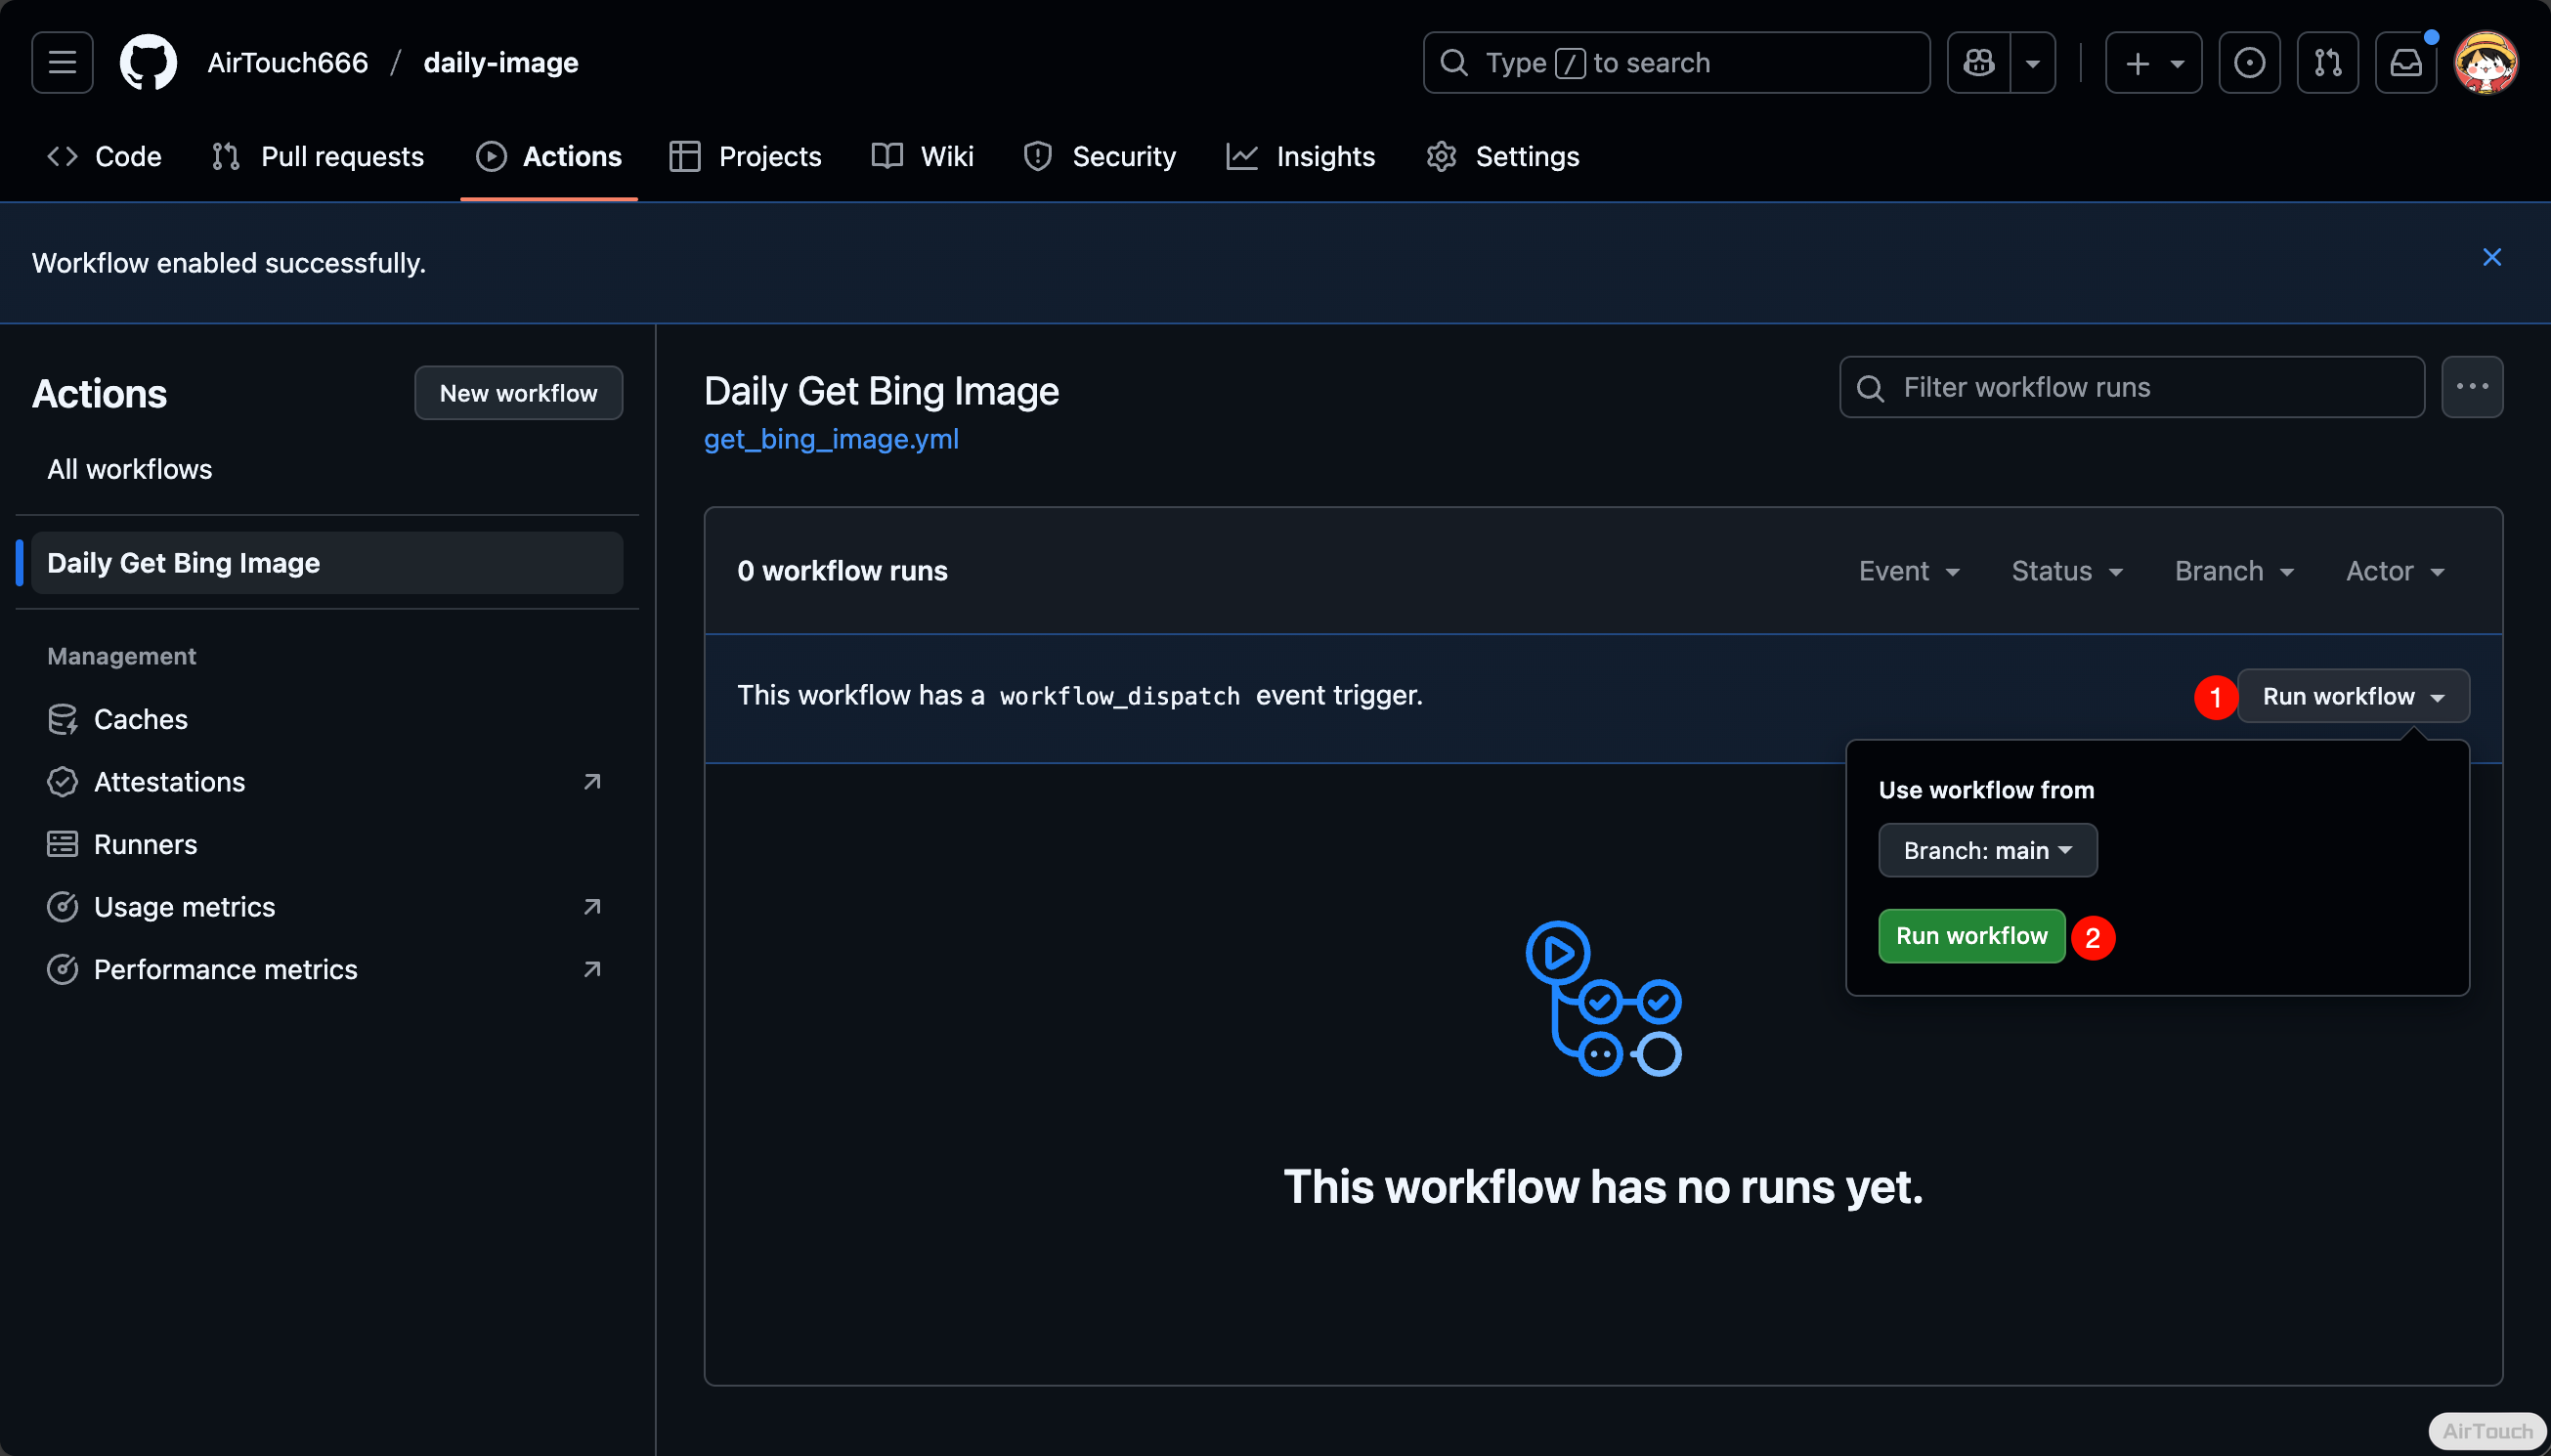
Task: Open Caches in Management sidebar
Action: [140, 719]
